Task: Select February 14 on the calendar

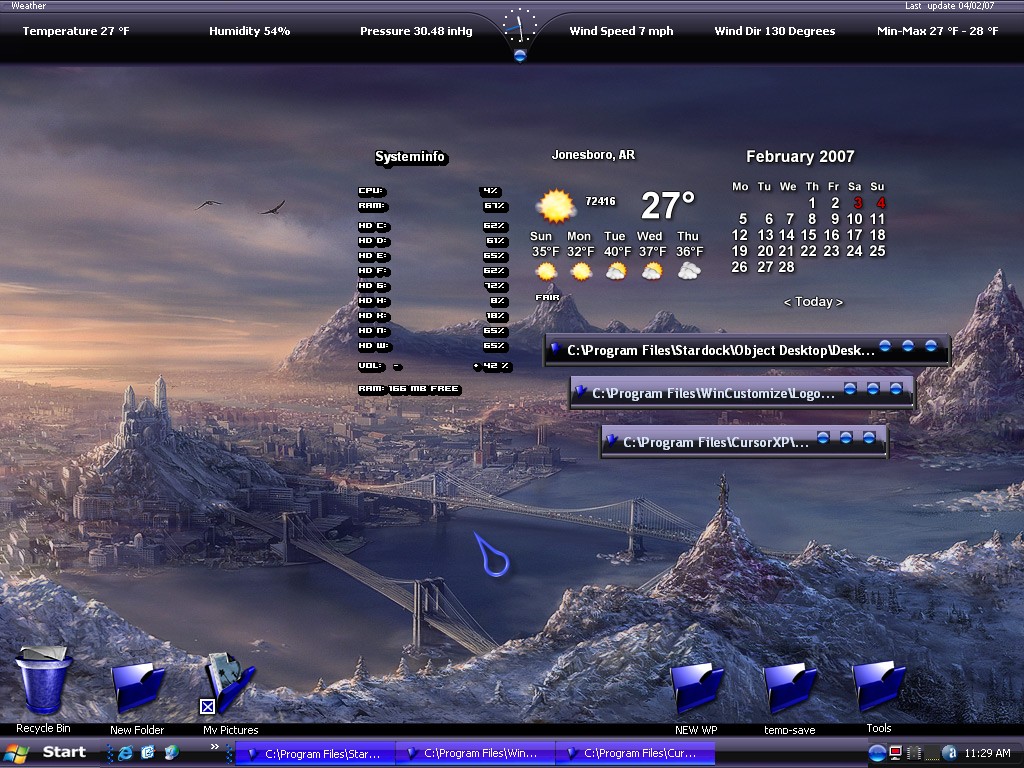Action: click(x=786, y=235)
